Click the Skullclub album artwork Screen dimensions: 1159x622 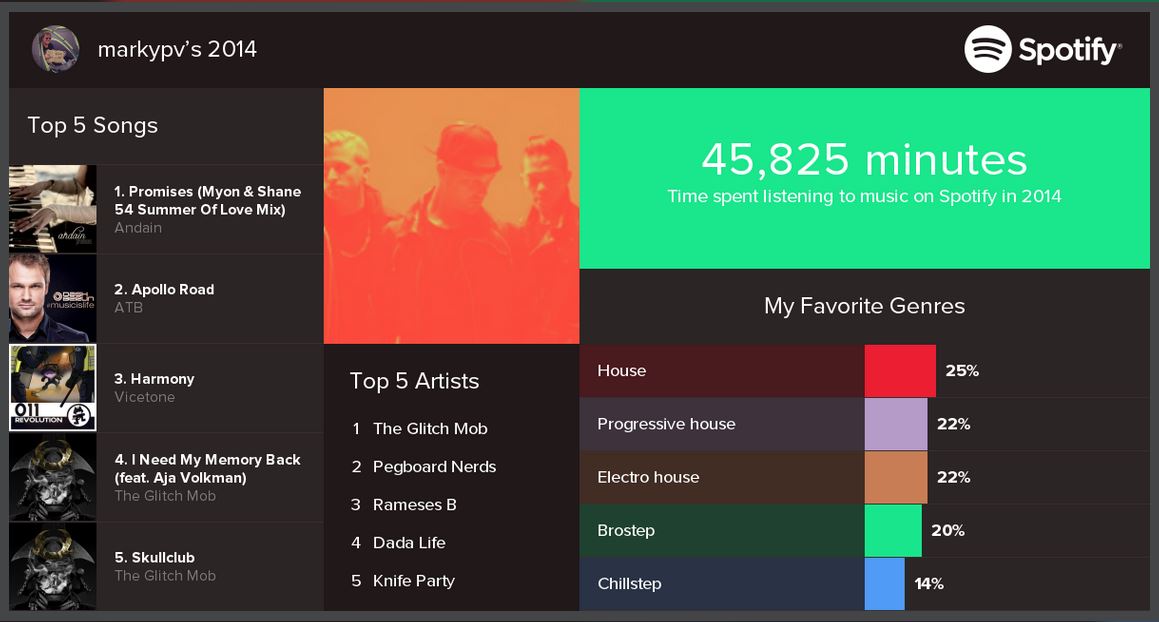click(53, 566)
